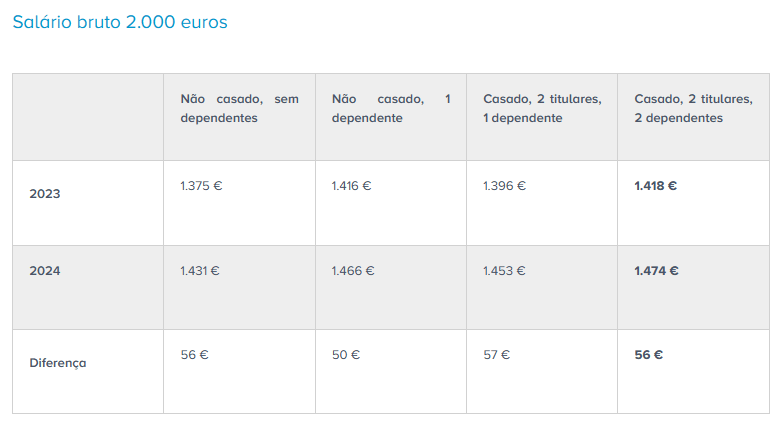Click the heading Salário bruto 2.000 euros
This screenshot has height=427, width=783.
pyautogui.click(x=120, y=22)
